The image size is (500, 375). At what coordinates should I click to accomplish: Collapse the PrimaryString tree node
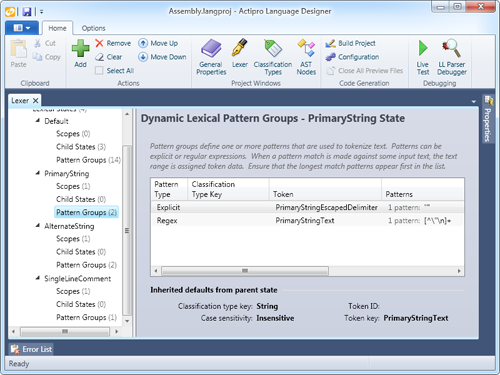38,173
